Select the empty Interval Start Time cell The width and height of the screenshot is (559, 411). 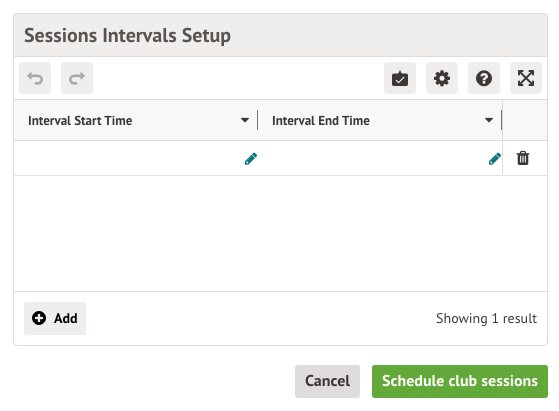(x=136, y=158)
